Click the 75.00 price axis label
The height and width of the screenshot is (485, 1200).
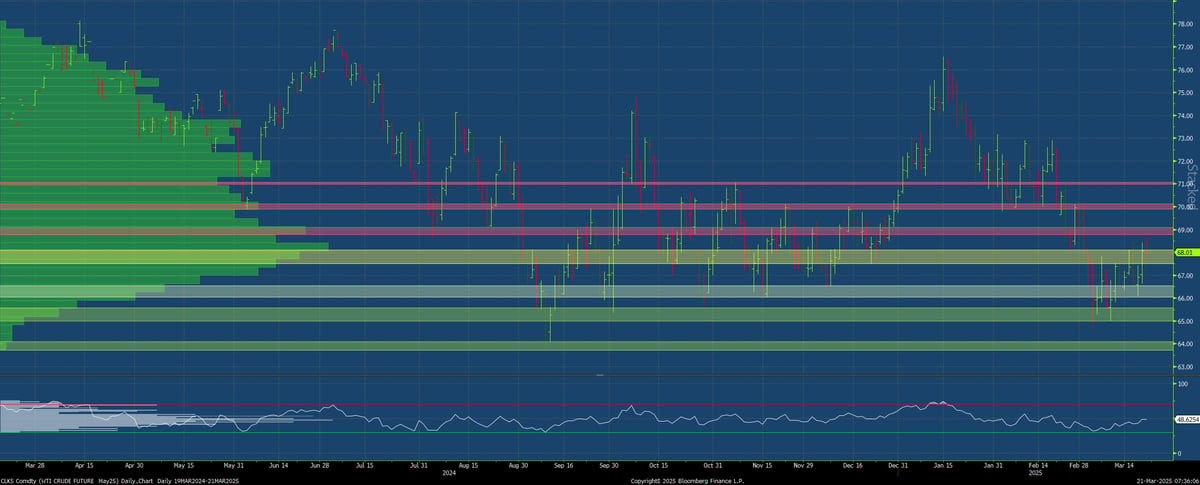1183,92
